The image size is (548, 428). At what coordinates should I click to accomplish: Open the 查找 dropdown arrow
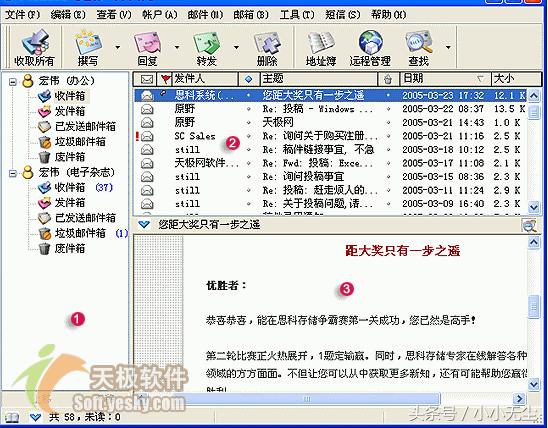pyautogui.click(x=448, y=47)
